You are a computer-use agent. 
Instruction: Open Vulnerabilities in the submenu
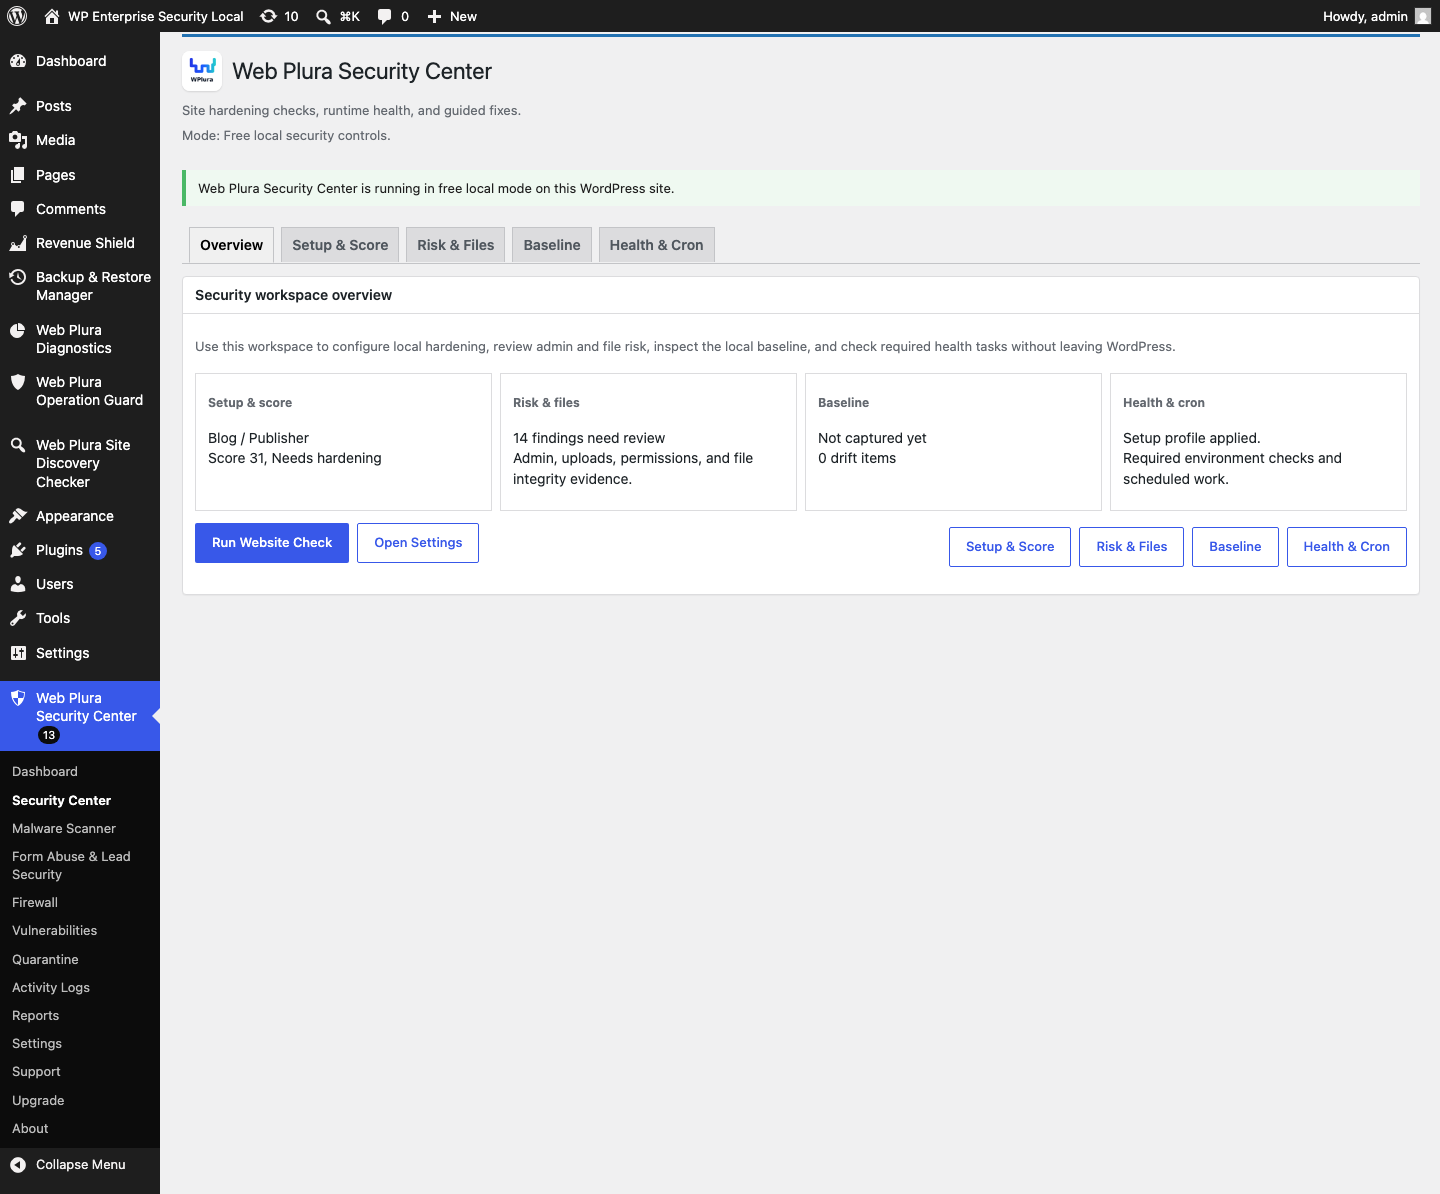point(55,931)
